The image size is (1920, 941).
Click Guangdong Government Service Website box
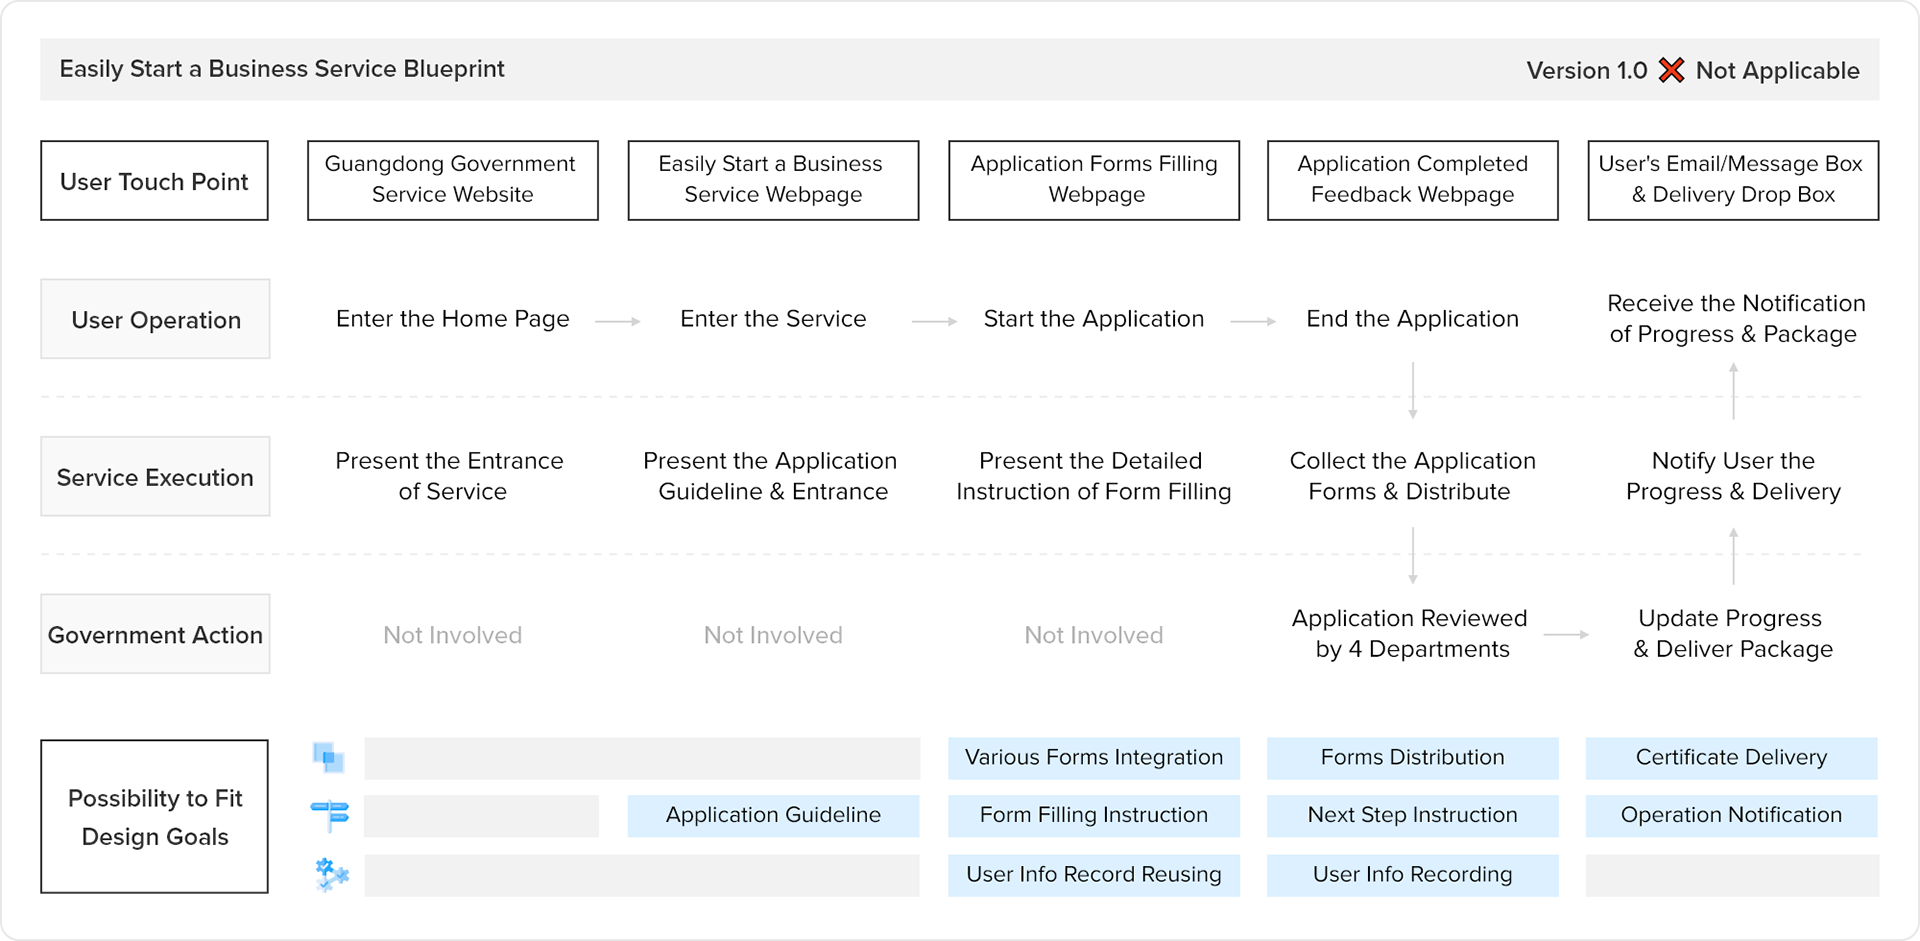tap(453, 180)
